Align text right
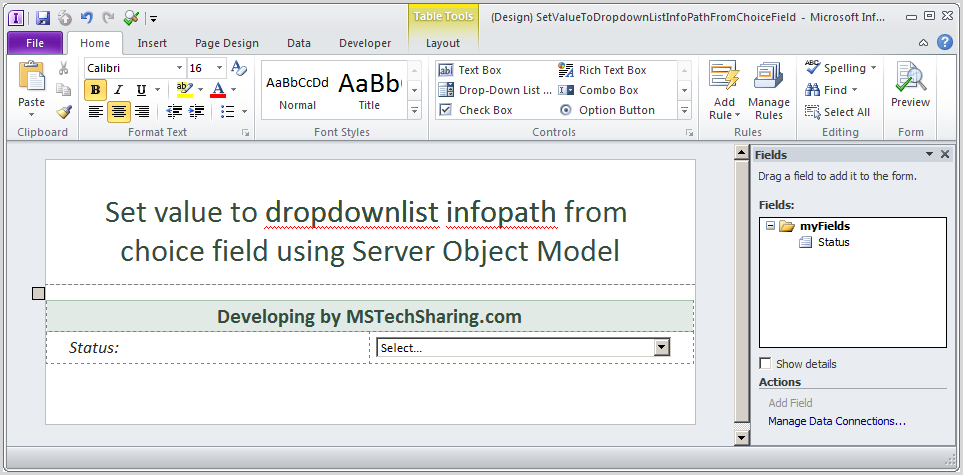This screenshot has width=963, height=475. [141, 112]
